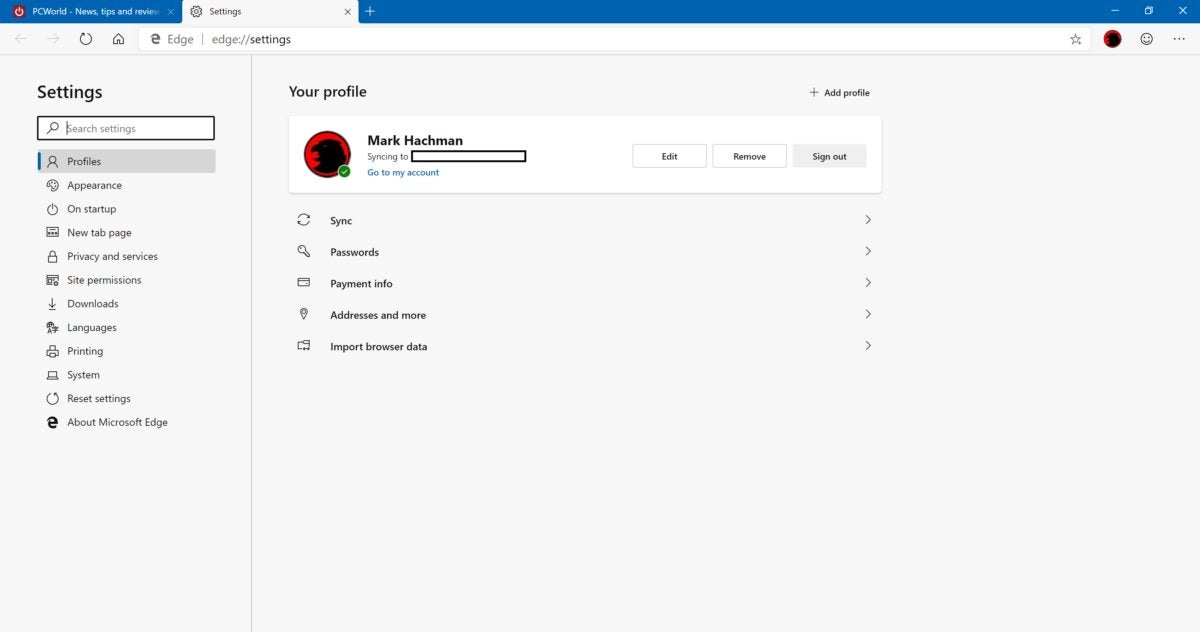This screenshot has height=632, width=1200.
Task: Click the Import browser data label
Action: click(x=378, y=347)
